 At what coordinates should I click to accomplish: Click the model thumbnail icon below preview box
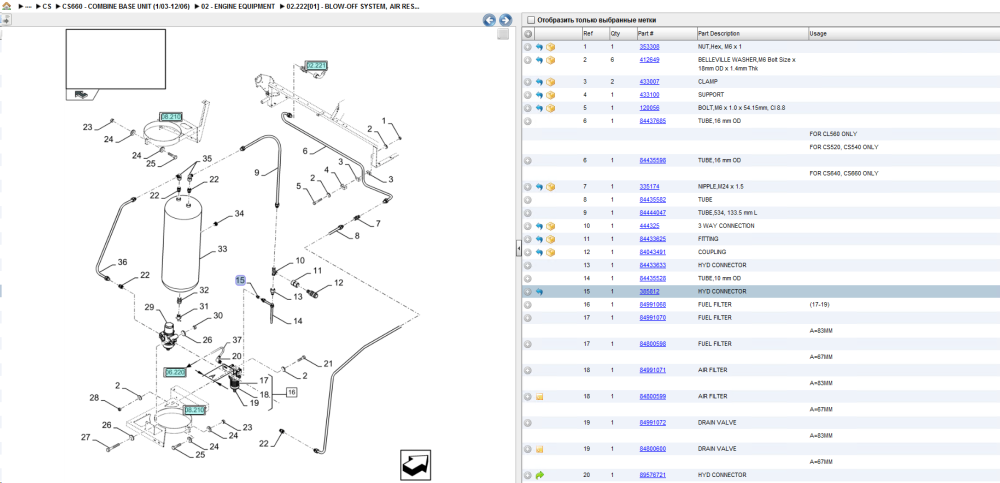coord(82,94)
